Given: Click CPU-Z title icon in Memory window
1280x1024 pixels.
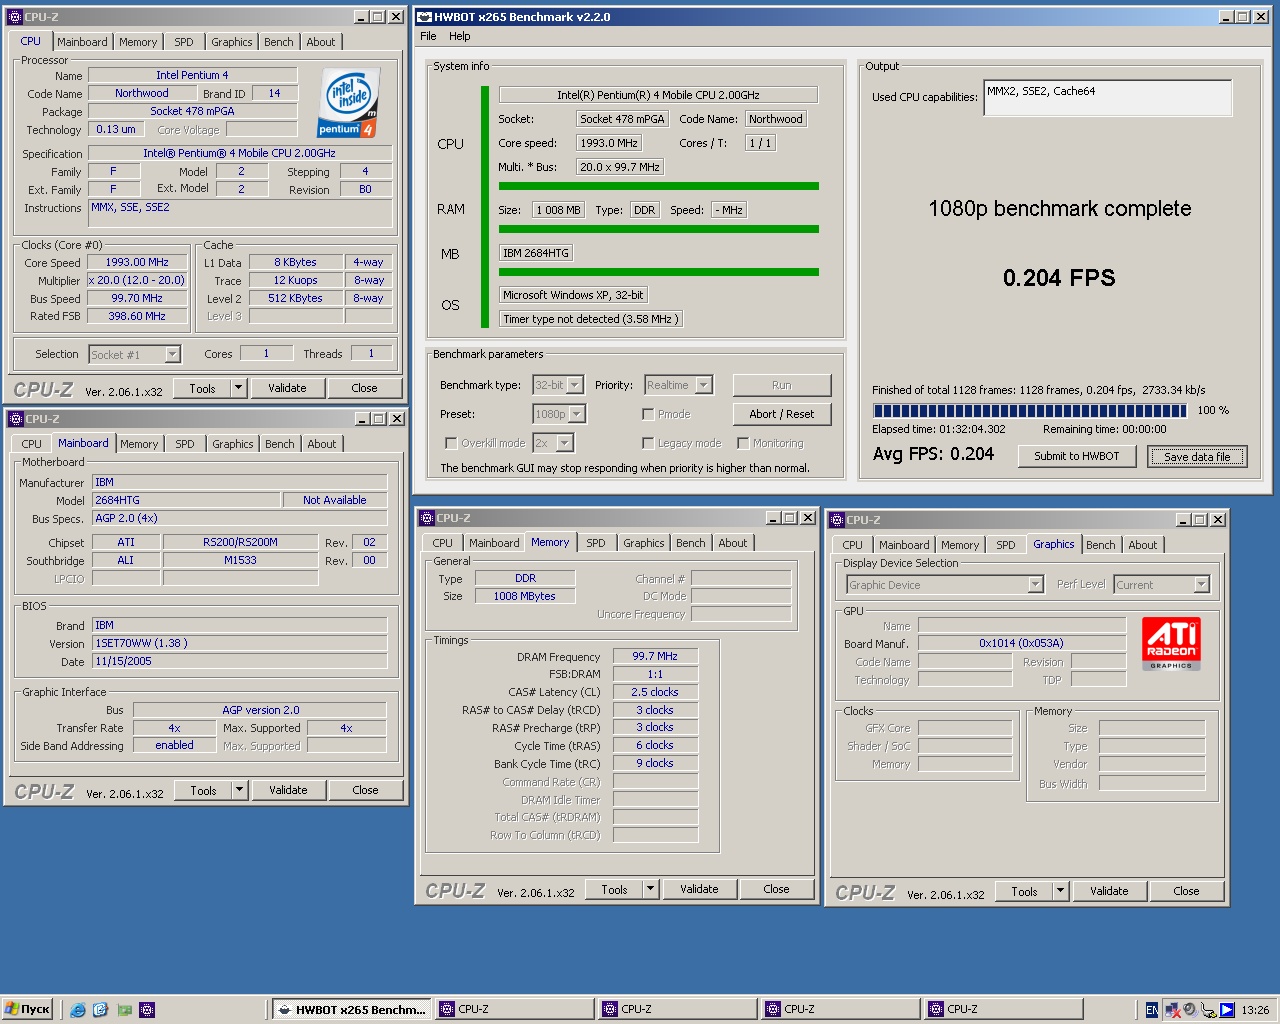Looking at the screenshot, I should pyautogui.click(x=426, y=518).
